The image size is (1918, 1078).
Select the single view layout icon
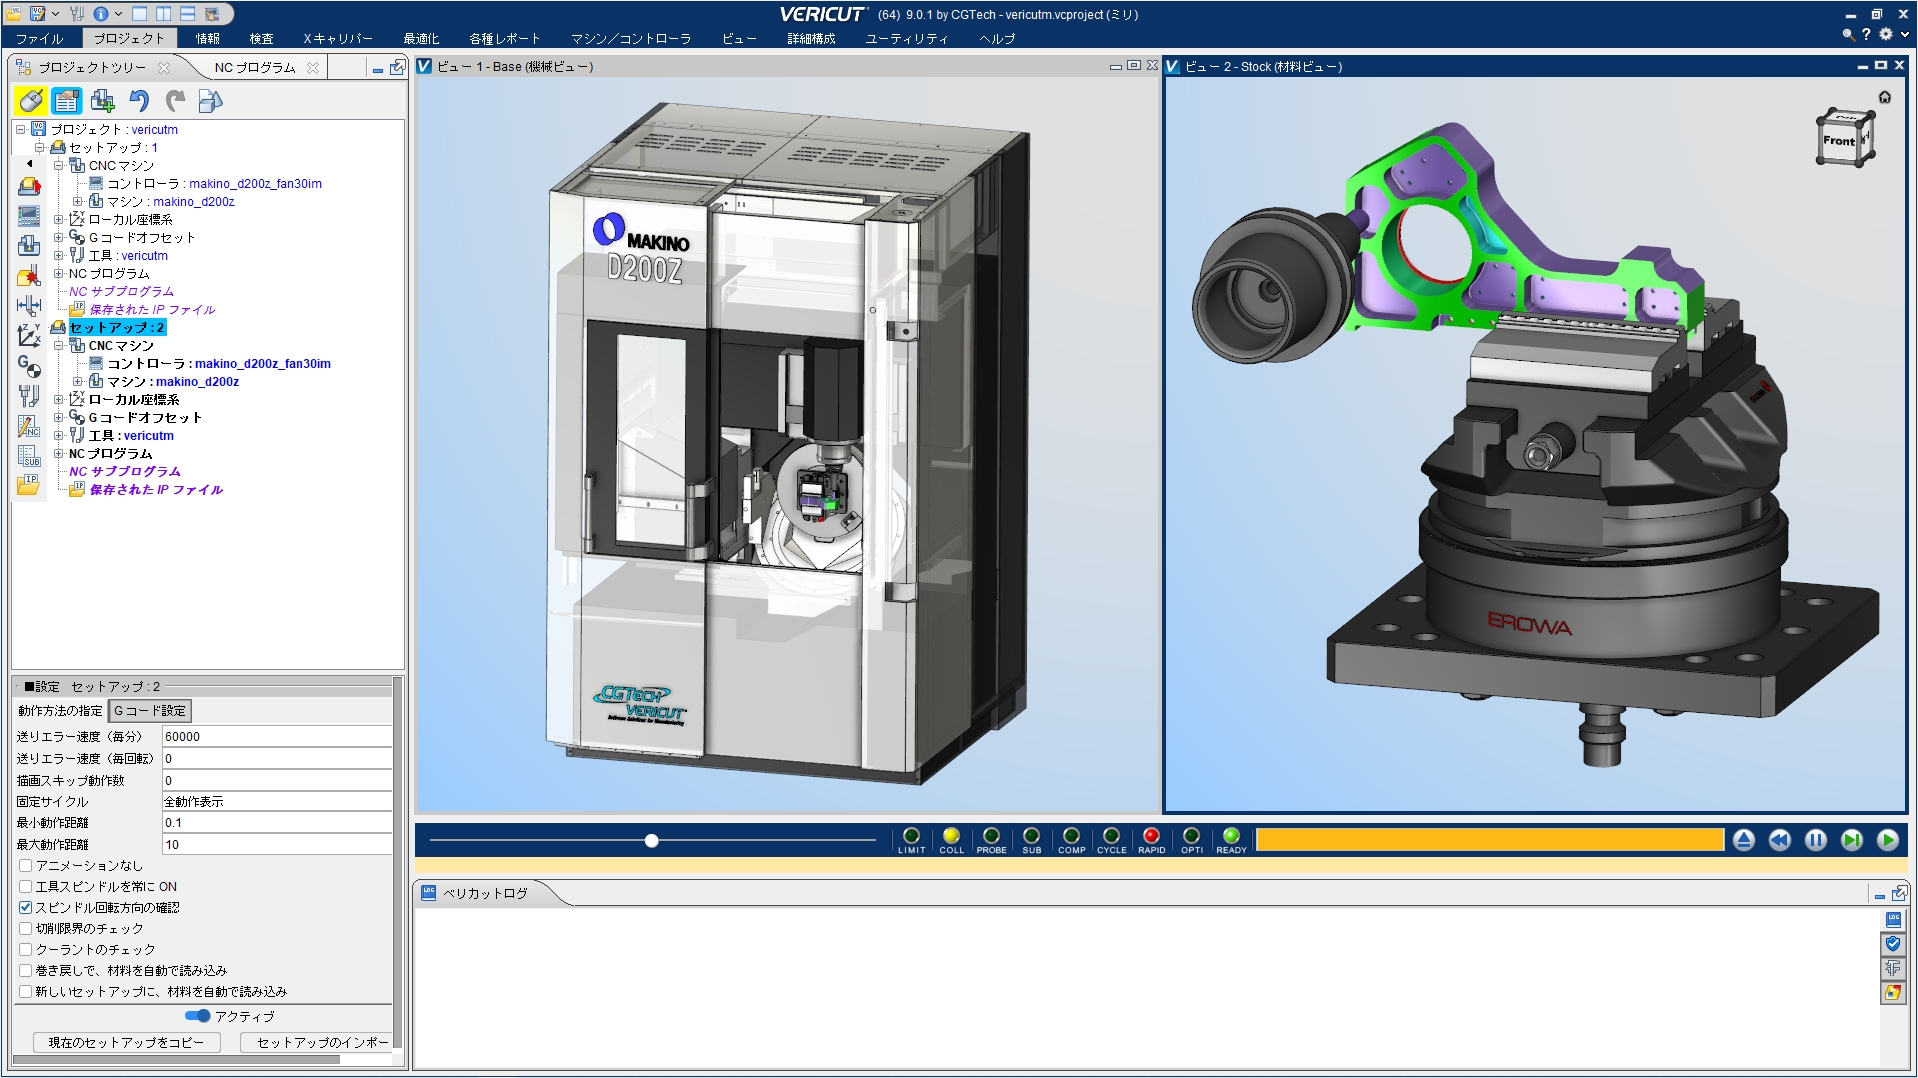(140, 14)
